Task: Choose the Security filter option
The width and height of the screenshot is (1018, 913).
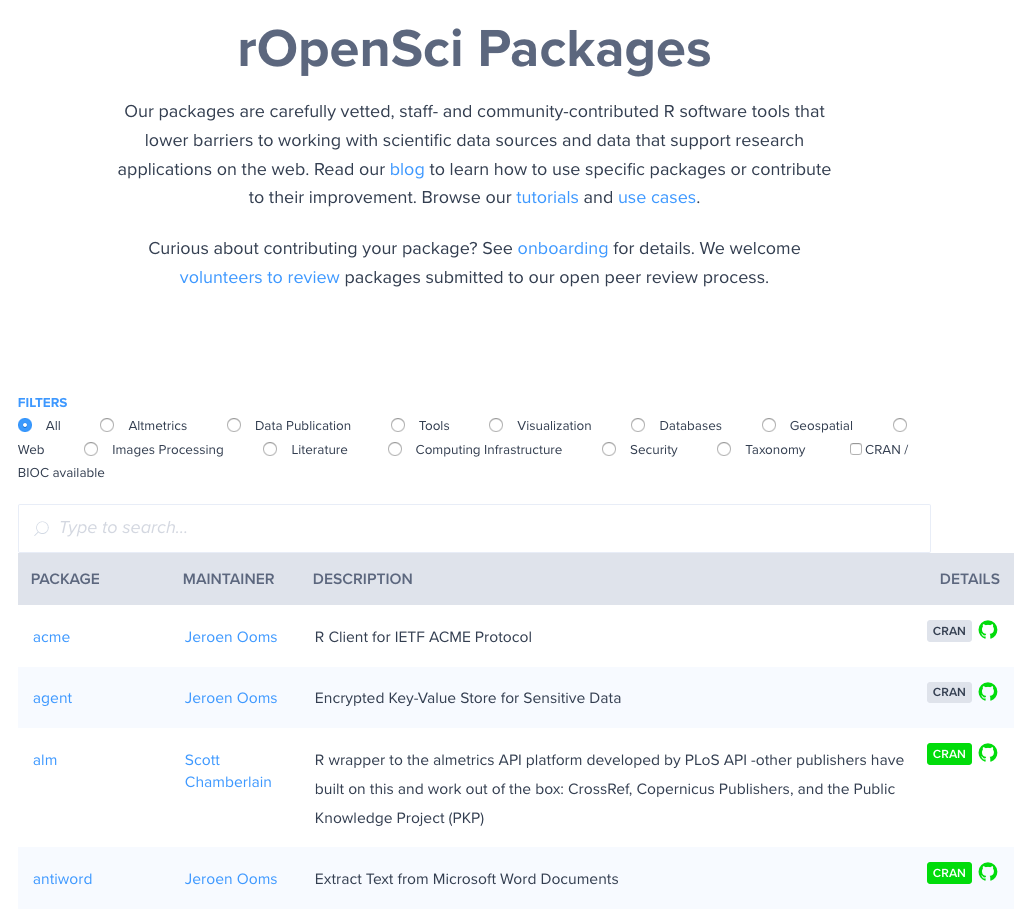Action: point(609,449)
